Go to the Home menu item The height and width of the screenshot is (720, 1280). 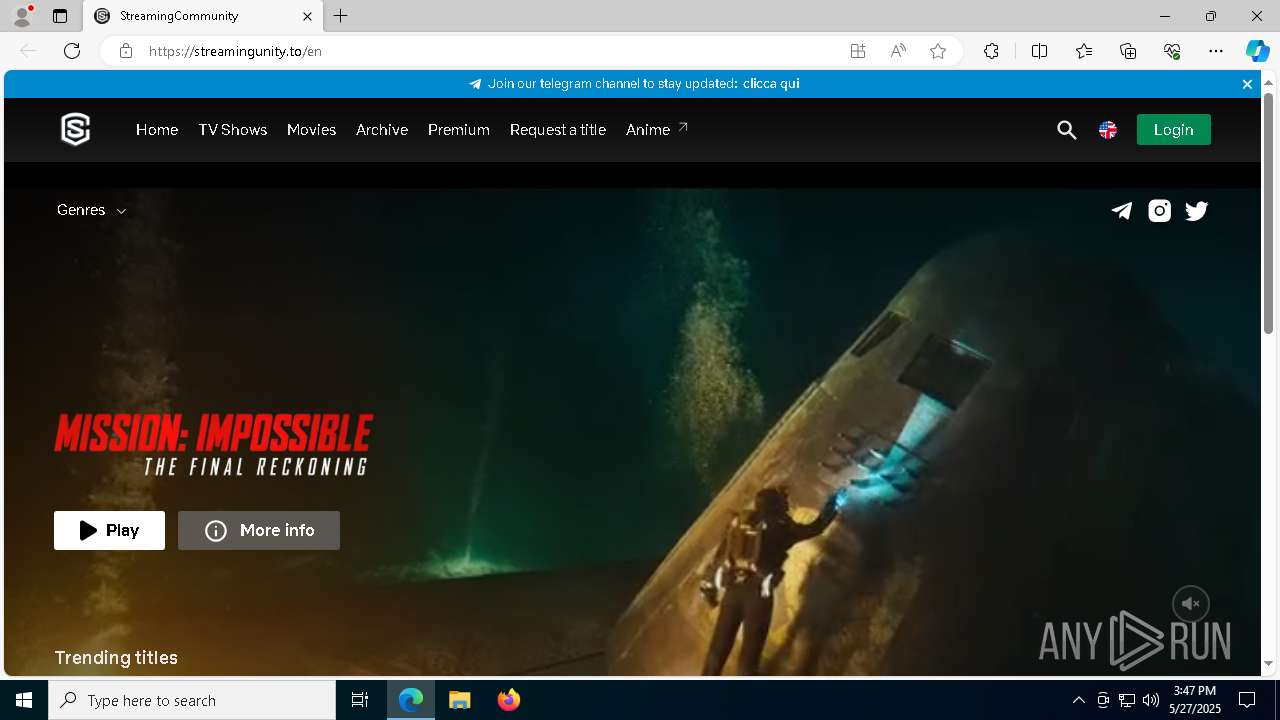coord(157,130)
